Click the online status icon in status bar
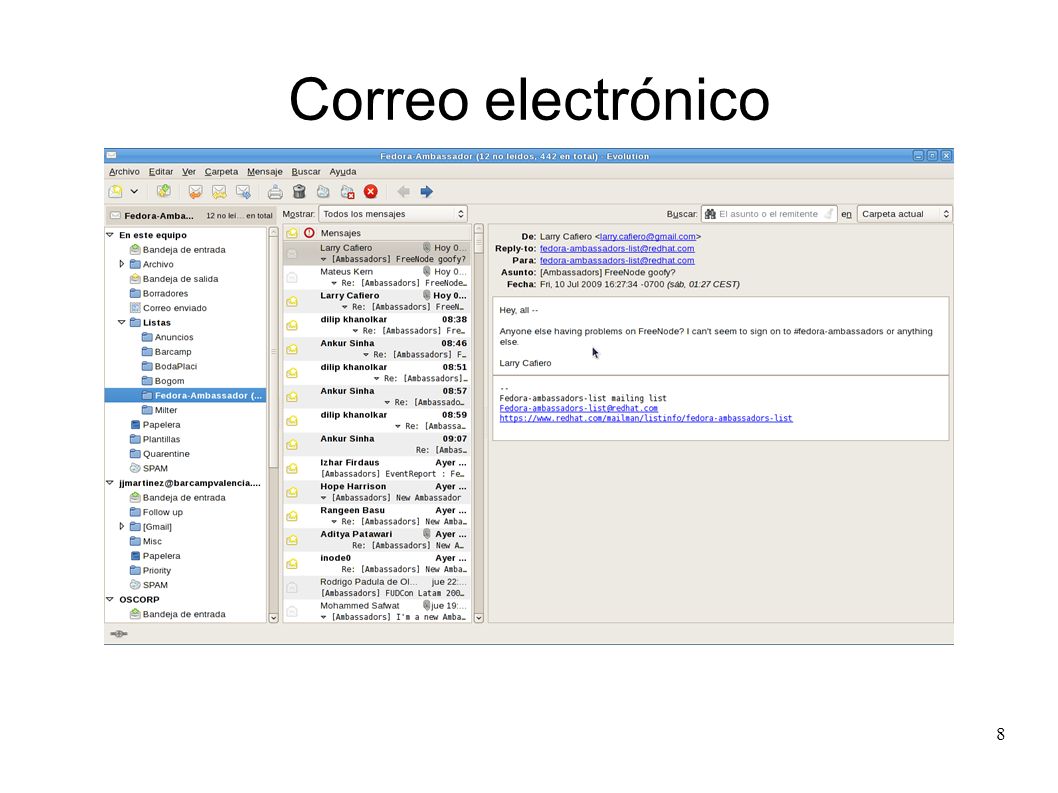Viewport: 1058px width, 793px height. (x=119, y=634)
